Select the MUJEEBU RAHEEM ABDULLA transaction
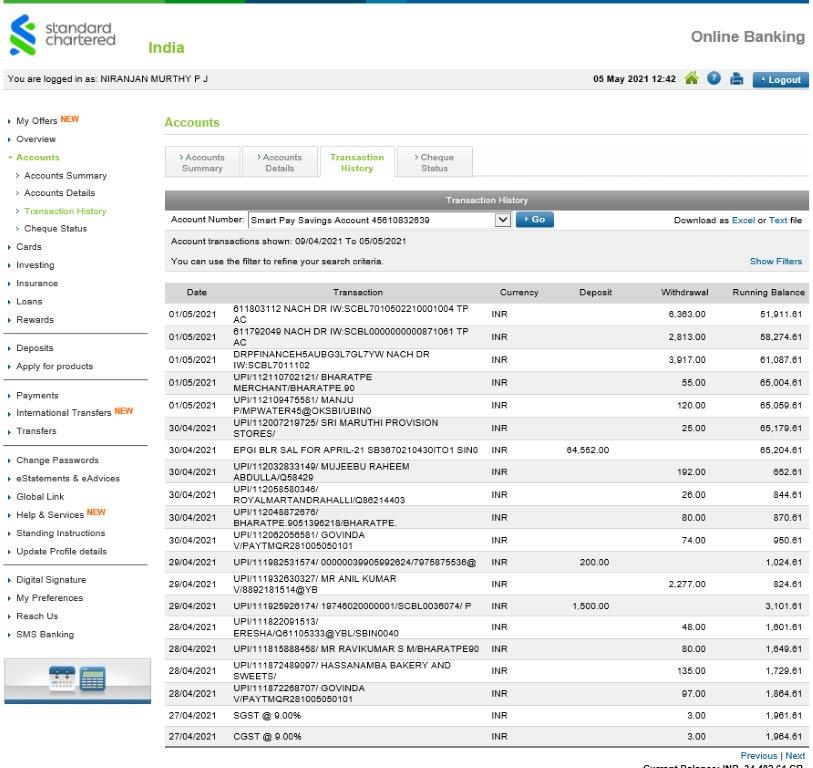 486,472
